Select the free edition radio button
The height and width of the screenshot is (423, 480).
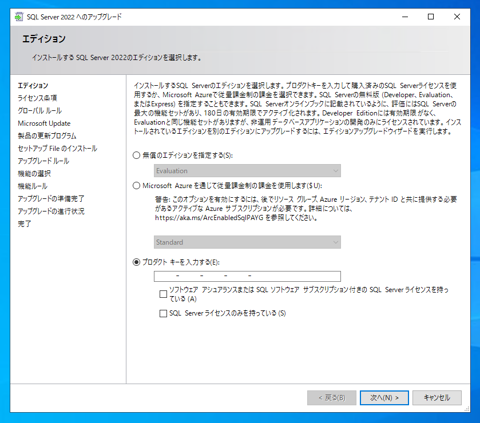coord(136,155)
